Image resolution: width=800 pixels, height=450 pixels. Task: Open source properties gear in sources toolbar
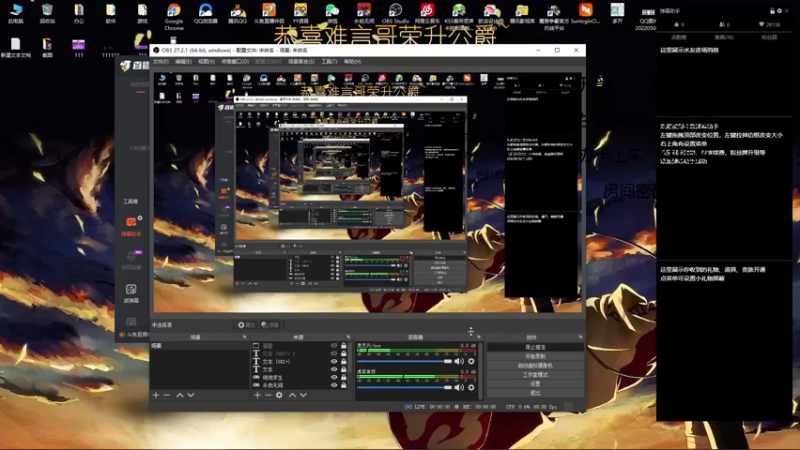coord(279,395)
